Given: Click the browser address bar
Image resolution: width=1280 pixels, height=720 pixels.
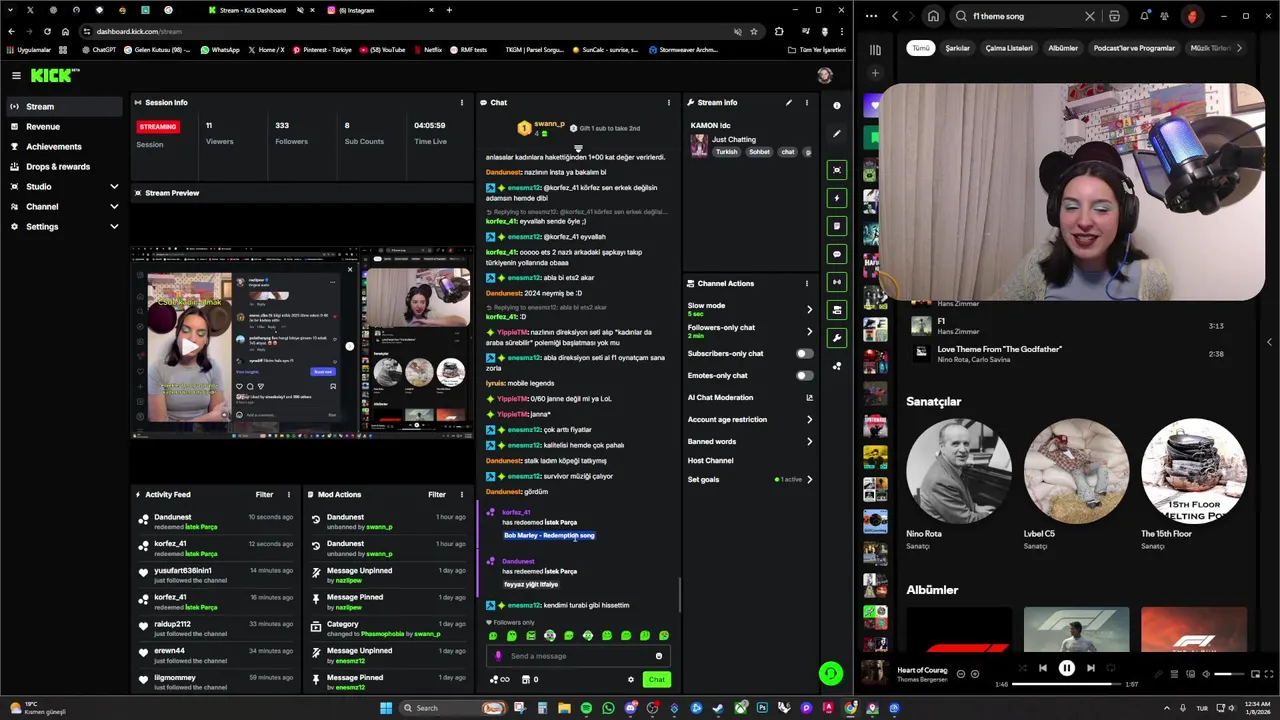Looking at the screenshot, I should click(x=410, y=31).
